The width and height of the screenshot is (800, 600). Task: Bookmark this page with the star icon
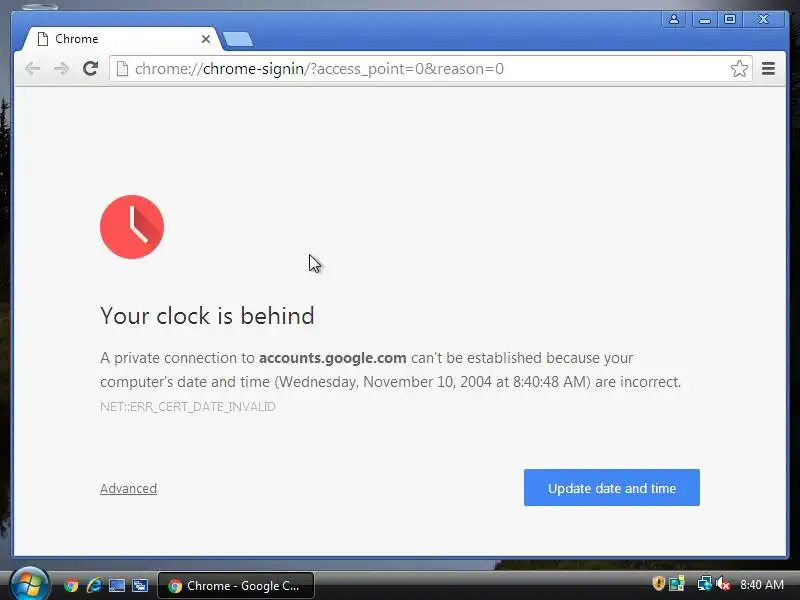point(739,68)
